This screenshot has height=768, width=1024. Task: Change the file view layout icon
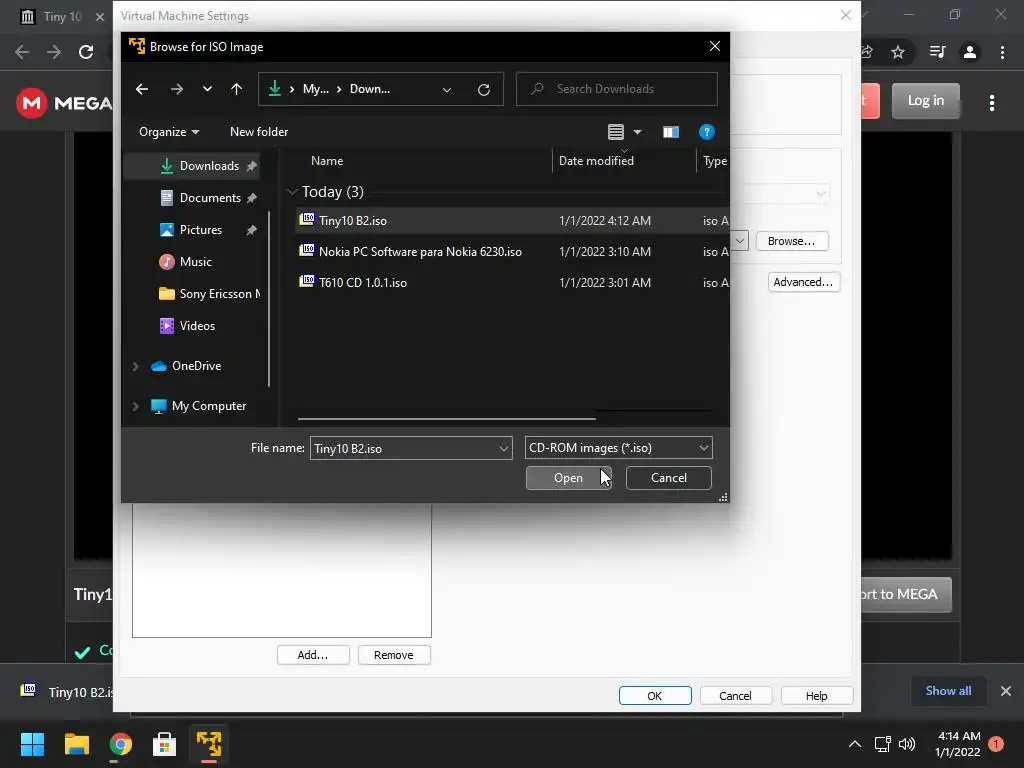click(616, 132)
